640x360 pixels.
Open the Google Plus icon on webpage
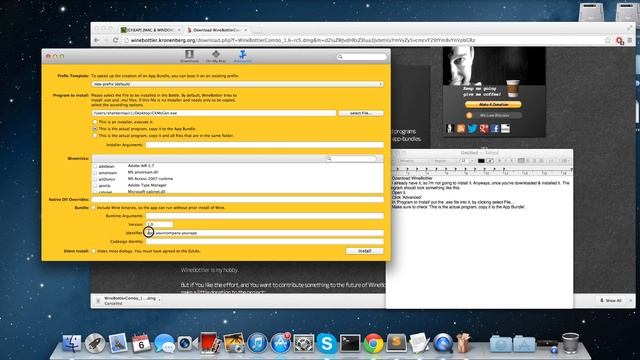484,129
